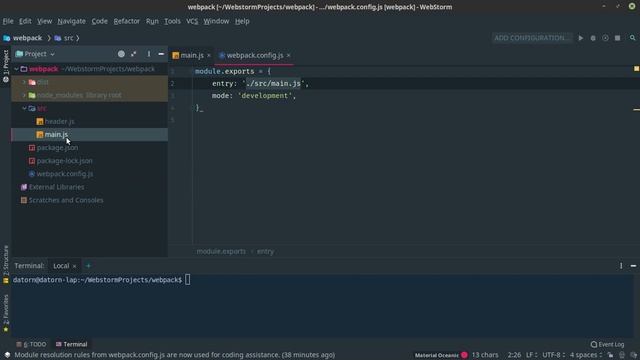Open the Run menu
Screen dimensions: 640x360
click(x=152, y=21)
